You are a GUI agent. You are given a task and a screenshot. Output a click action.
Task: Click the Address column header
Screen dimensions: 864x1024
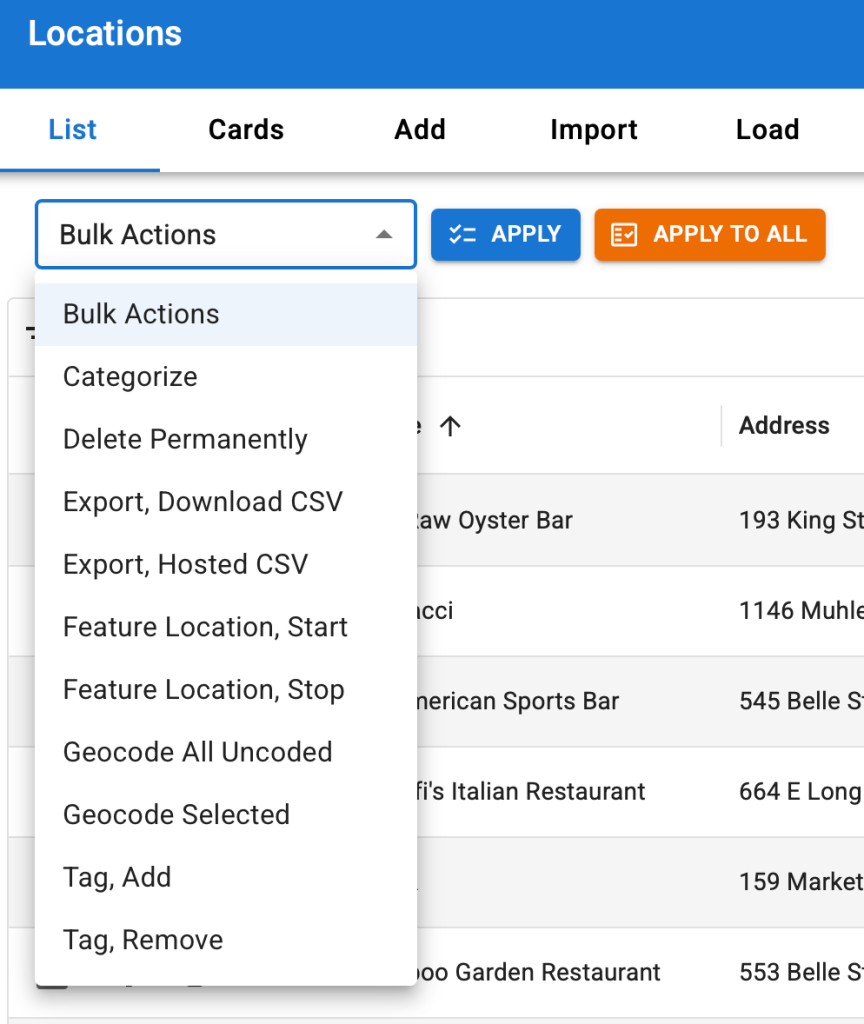coord(784,426)
